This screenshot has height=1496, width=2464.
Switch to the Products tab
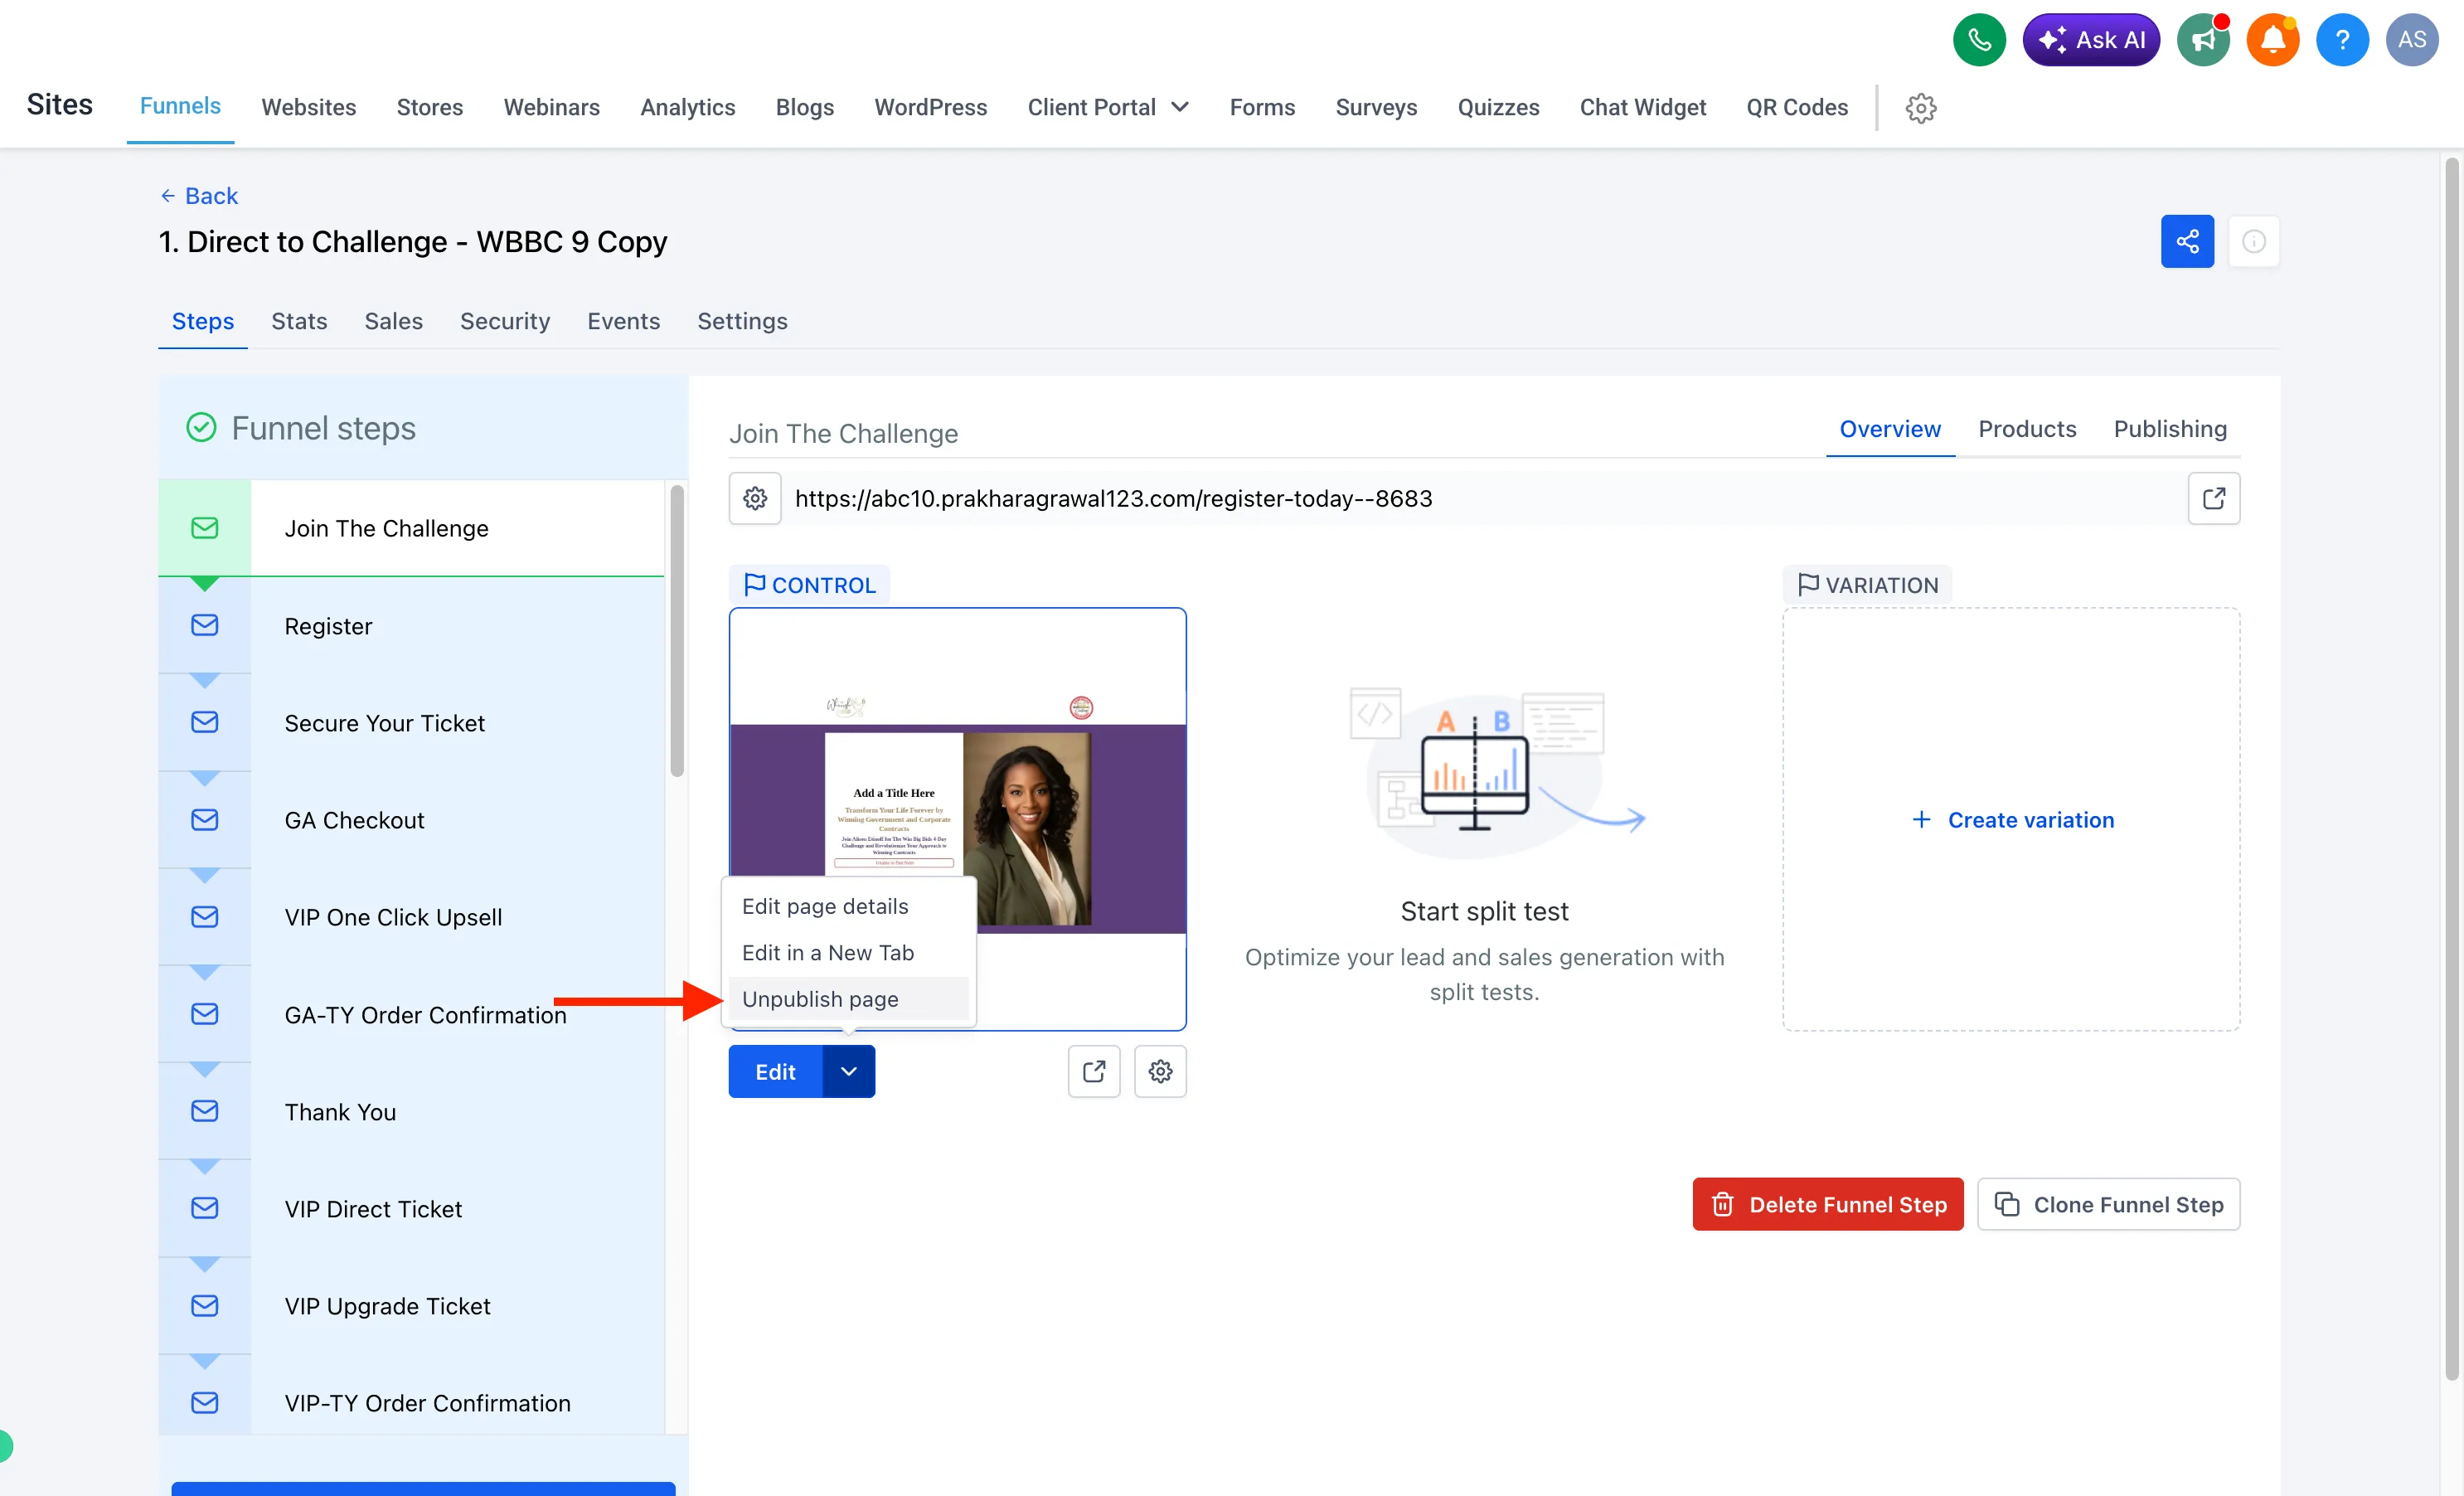tap(2027, 429)
